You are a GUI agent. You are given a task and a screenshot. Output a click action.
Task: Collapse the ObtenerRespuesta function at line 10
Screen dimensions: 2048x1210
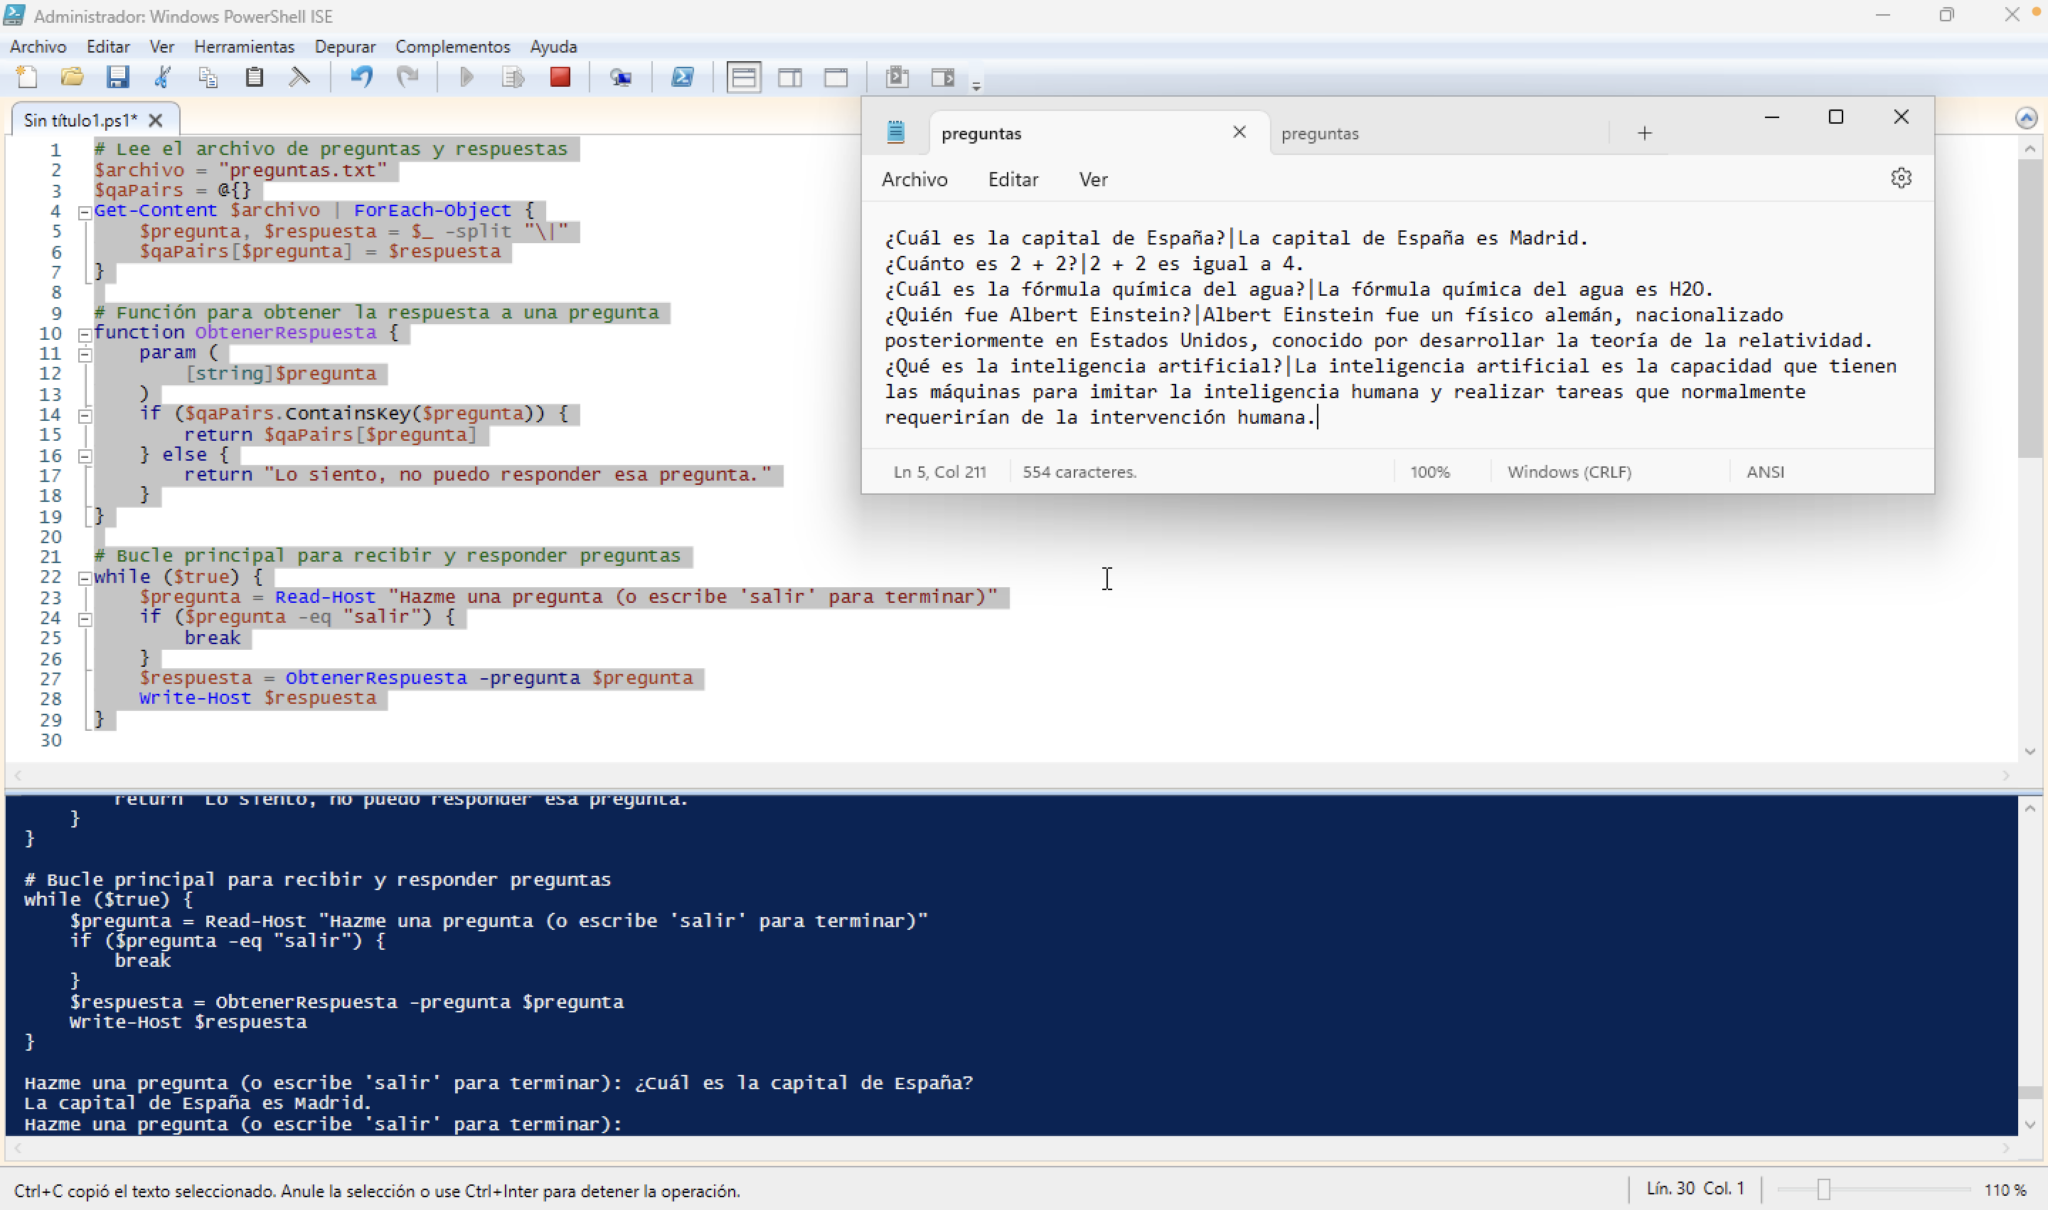pos(85,334)
